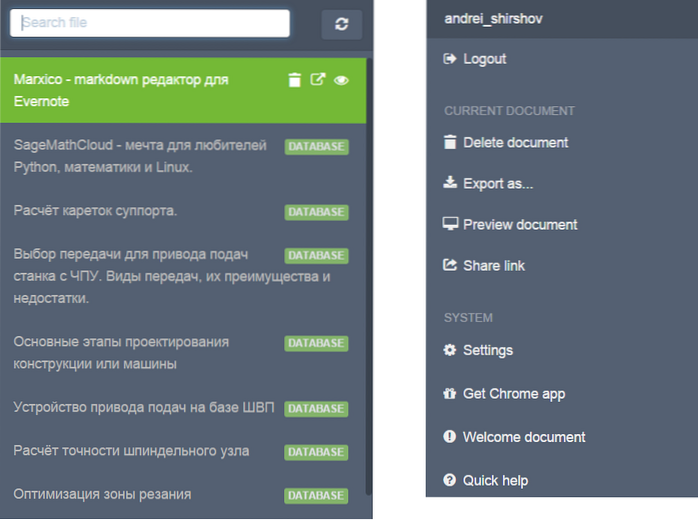Select Расчёт точности шпиндельного узла document
The width and height of the screenshot is (698, 520).
point(131,451)
